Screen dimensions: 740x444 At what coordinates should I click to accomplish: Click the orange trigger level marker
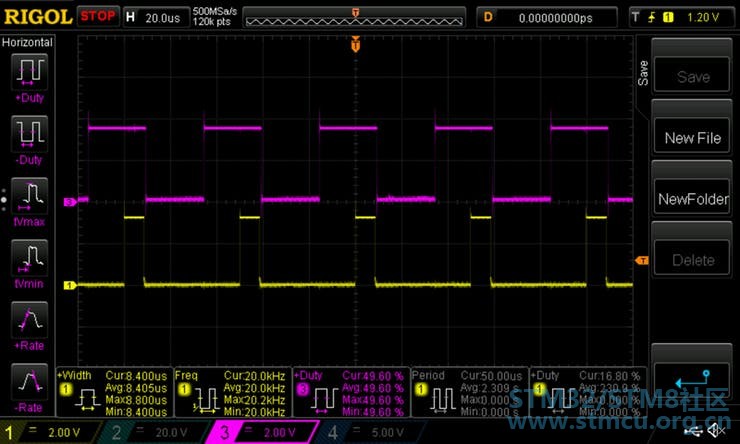642,260
